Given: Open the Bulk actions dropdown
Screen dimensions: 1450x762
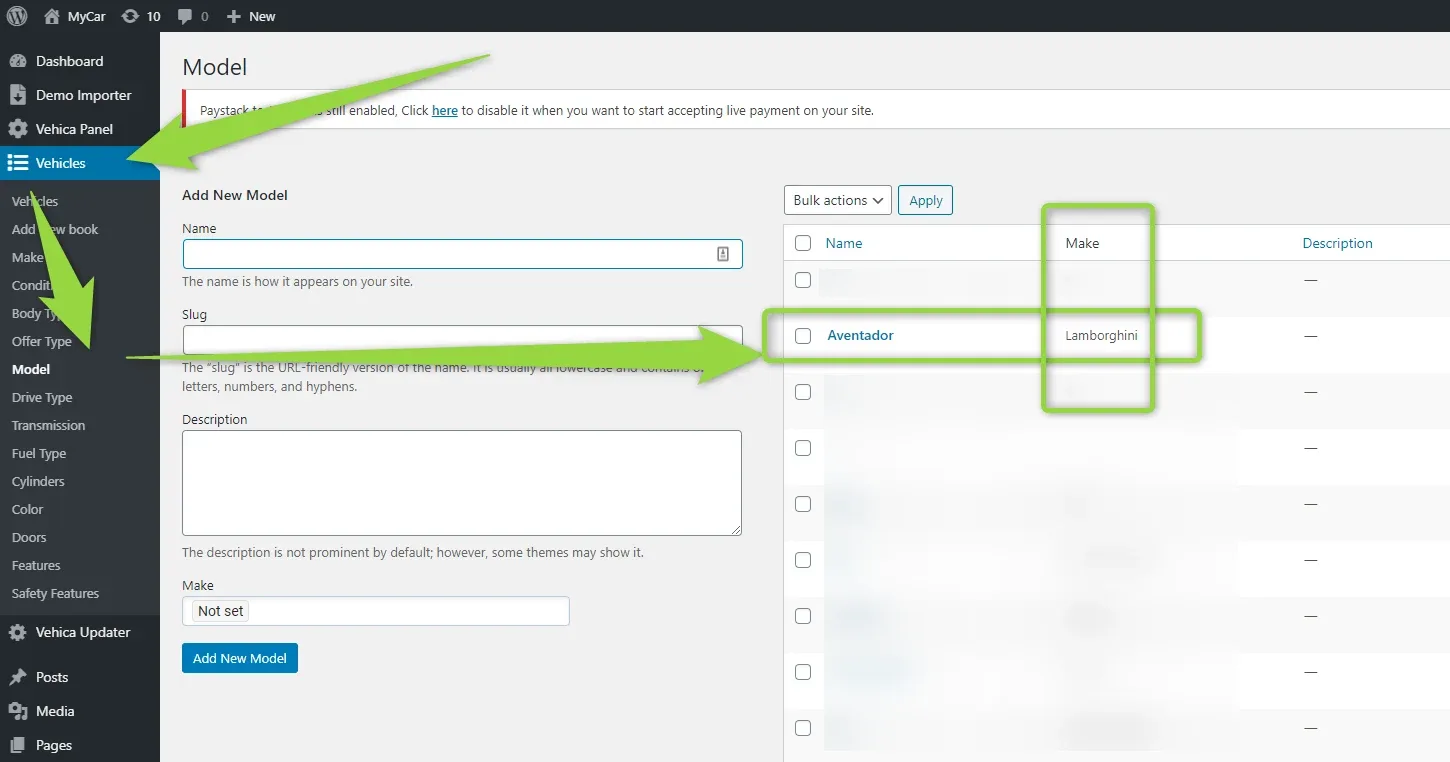Looking at the screenshot, I should 838,200.
